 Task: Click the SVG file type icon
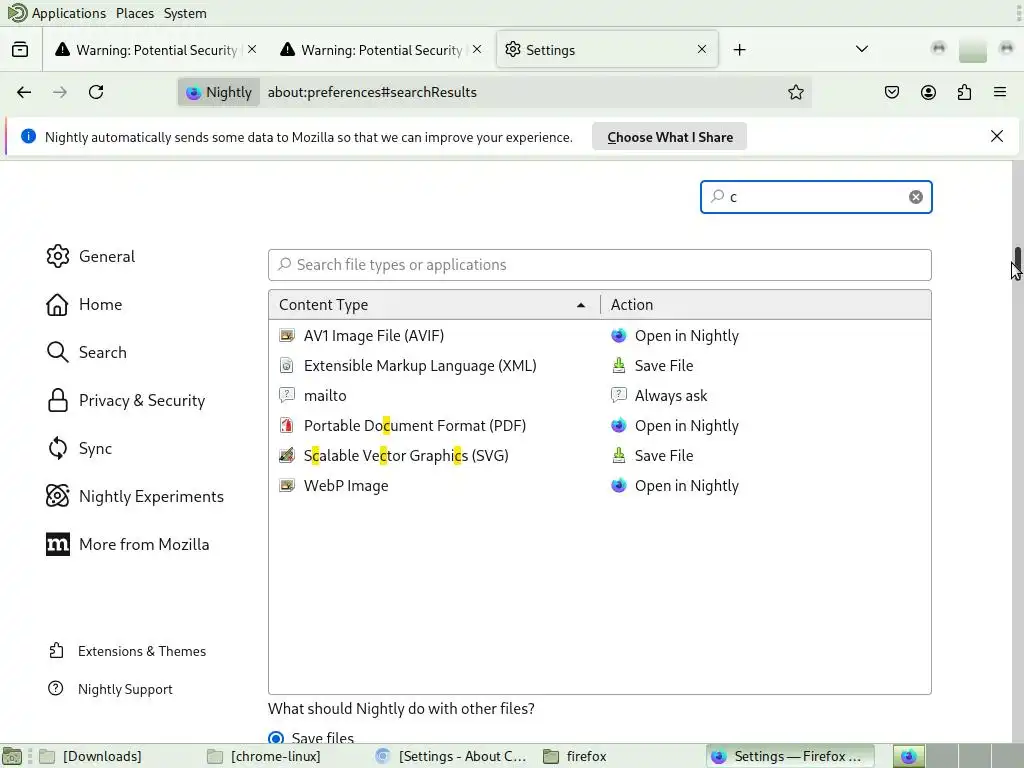286,456
